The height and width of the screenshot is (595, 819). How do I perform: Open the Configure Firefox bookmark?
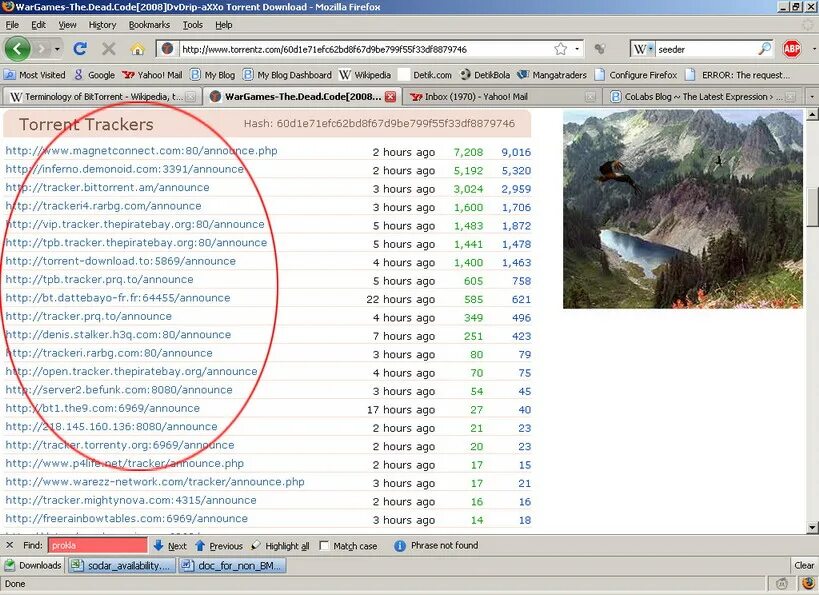point(636,75)
